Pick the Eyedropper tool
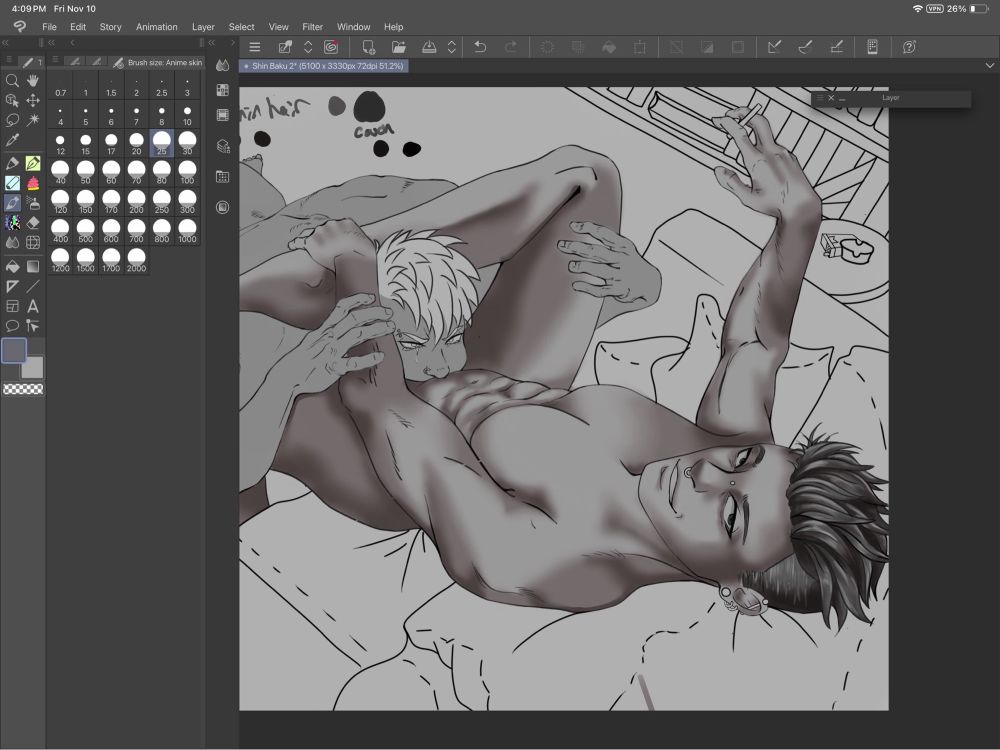This screenshot has height=750, width=1000. [x=12, y=141]
